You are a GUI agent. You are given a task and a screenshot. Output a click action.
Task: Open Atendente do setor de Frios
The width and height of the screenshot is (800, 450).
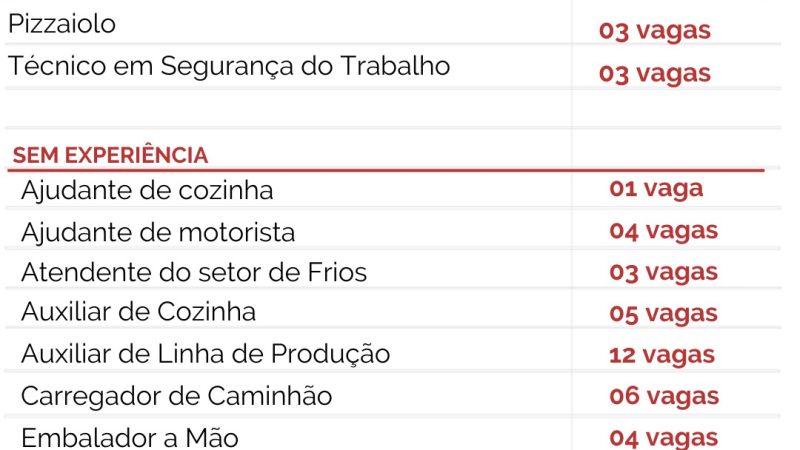click(x=194, y=272)
